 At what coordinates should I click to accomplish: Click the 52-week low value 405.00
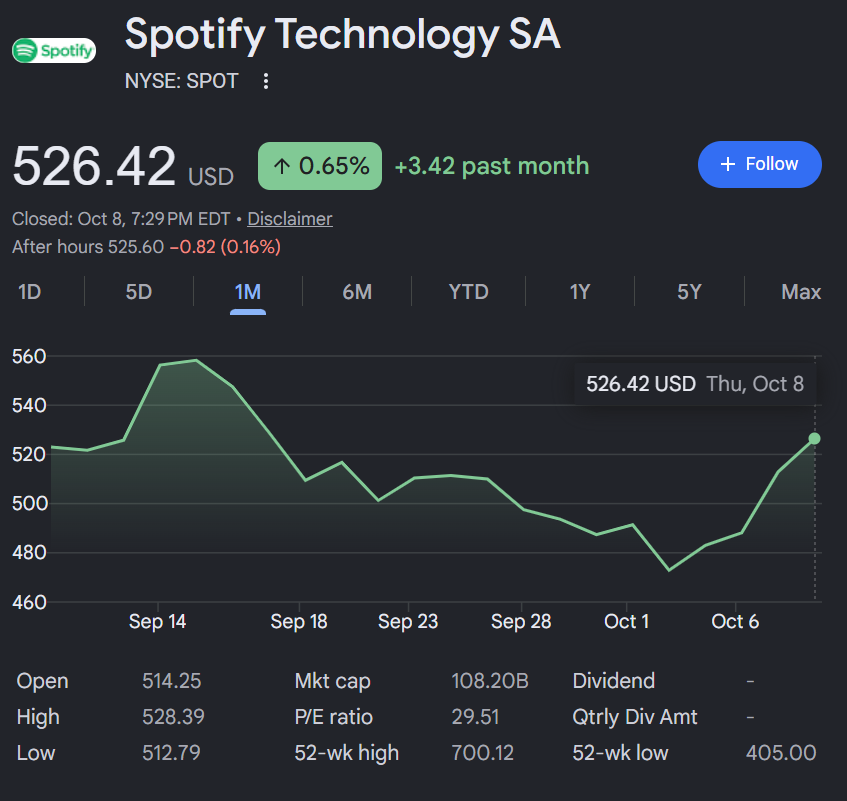(x=781, y=753)
